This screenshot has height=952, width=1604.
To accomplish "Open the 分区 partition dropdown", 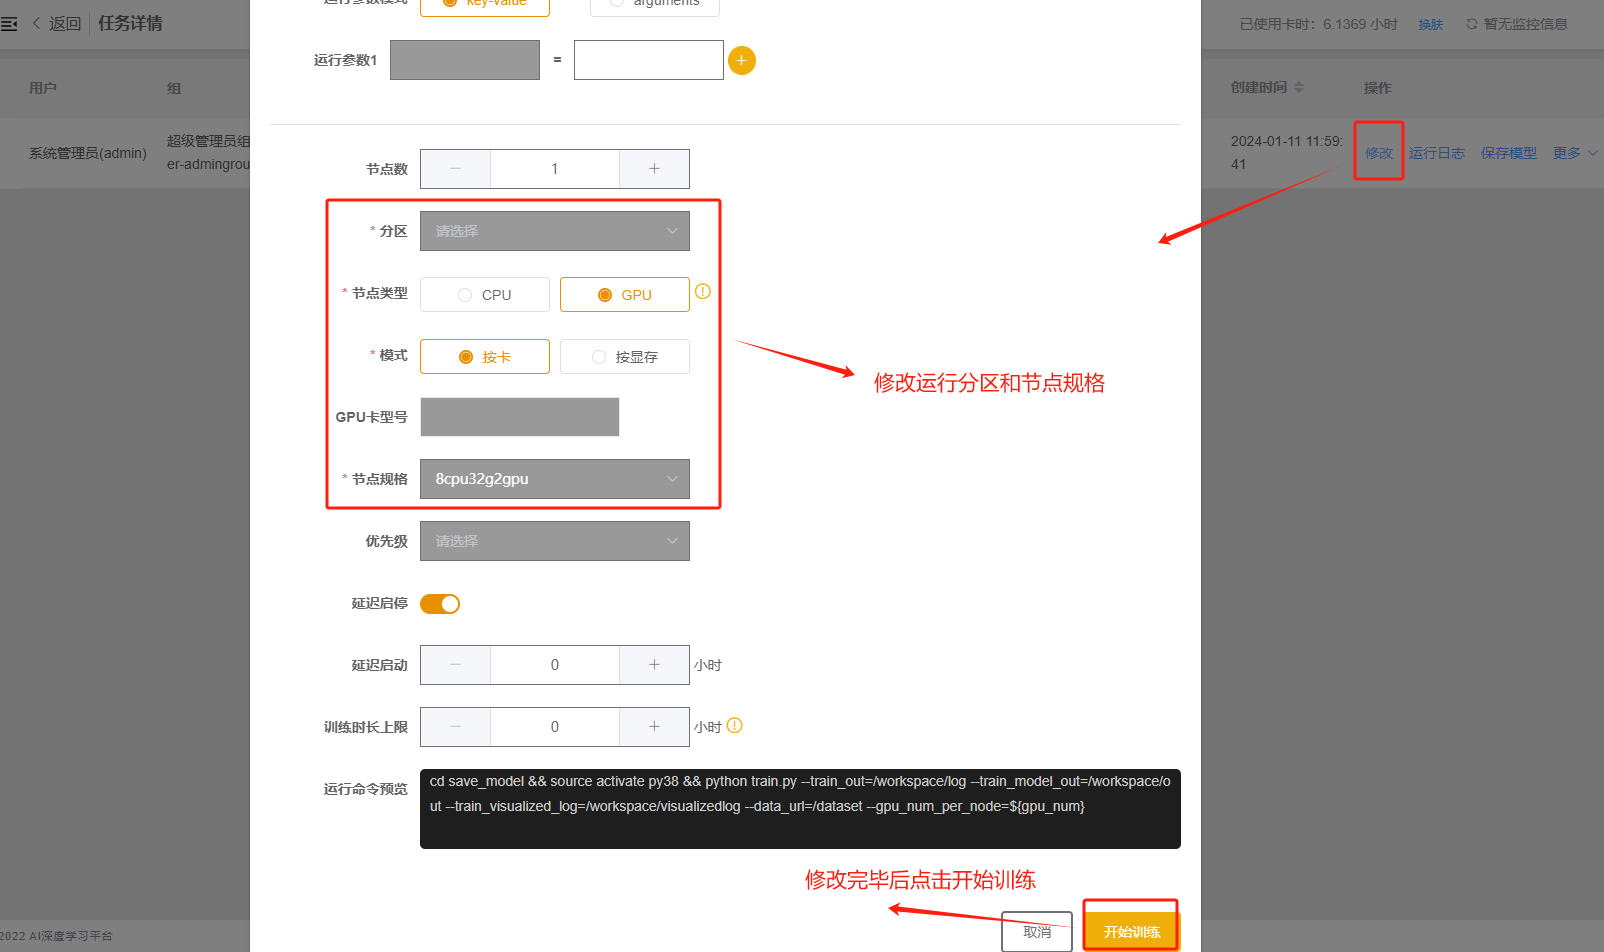I will point(554,231).
